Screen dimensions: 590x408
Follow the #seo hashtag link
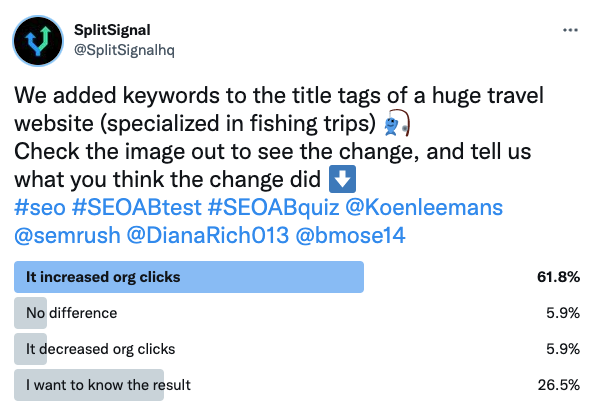(40, 207)
